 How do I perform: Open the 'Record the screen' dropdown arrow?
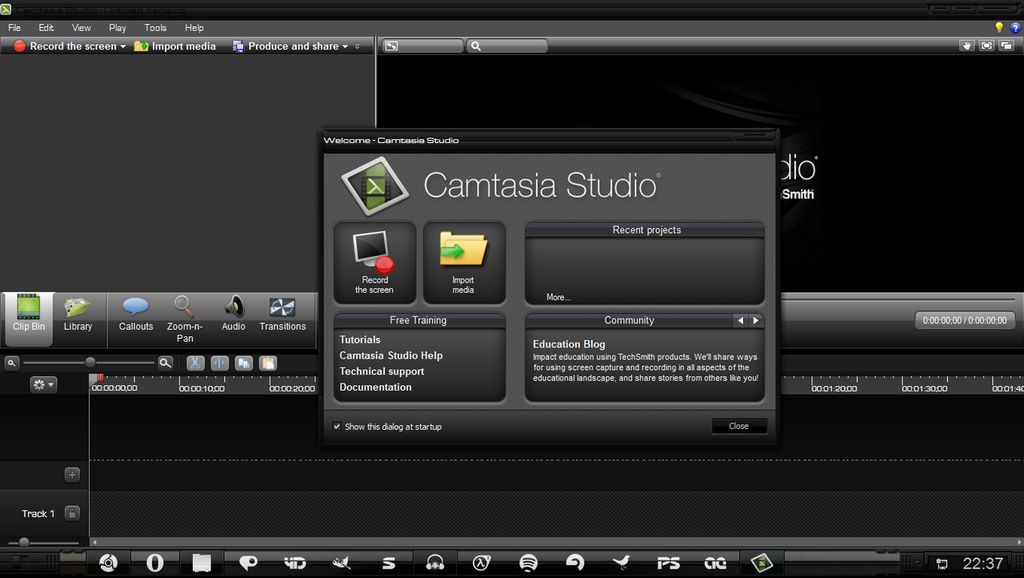(x=123, y=45)
